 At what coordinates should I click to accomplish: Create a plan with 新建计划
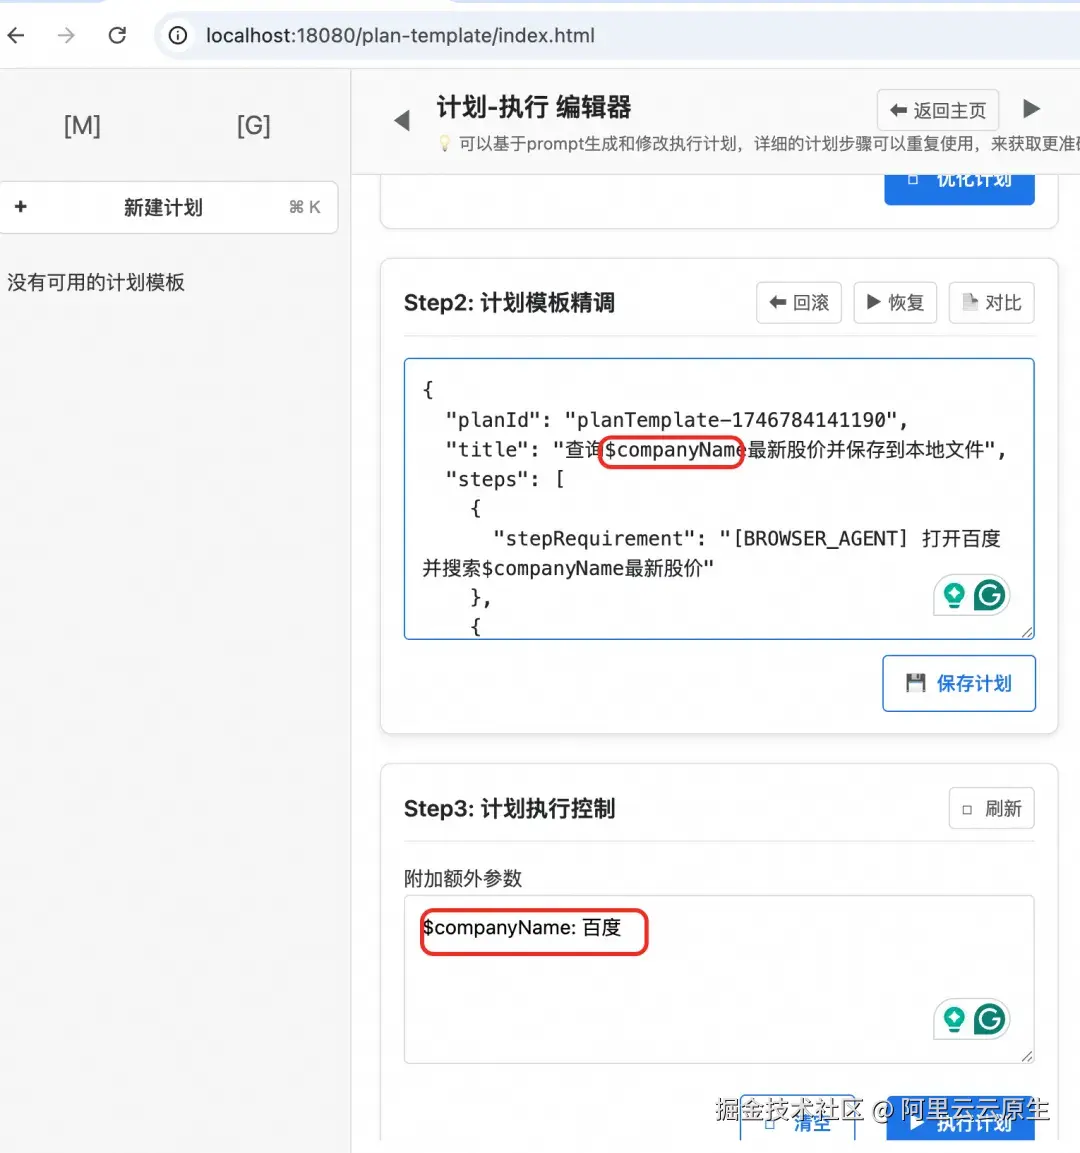[162, 207]
